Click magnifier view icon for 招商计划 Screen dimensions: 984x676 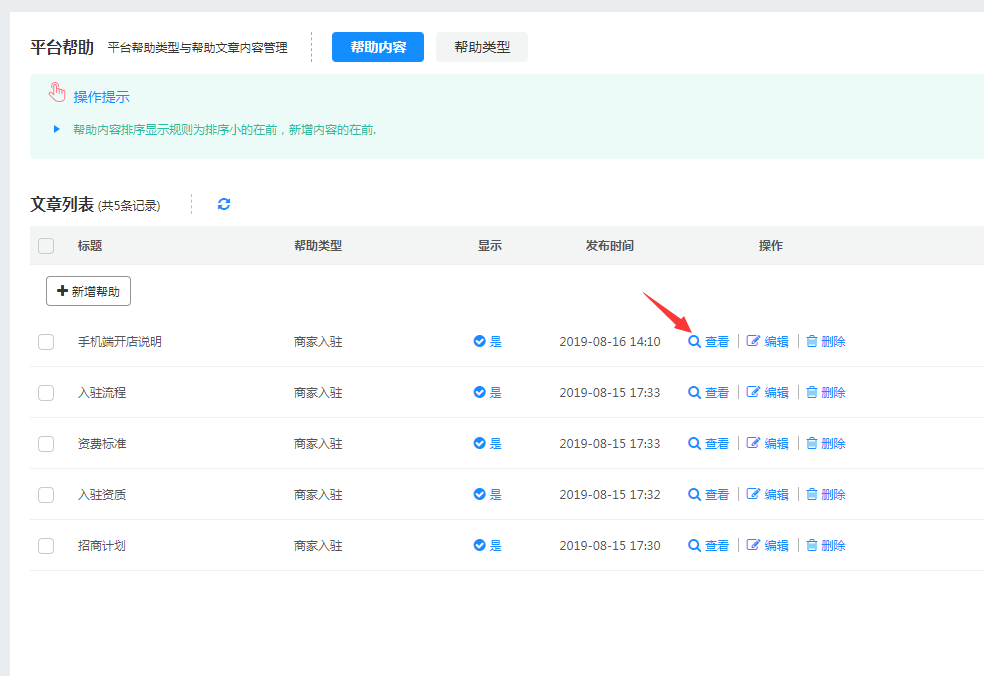694,546
